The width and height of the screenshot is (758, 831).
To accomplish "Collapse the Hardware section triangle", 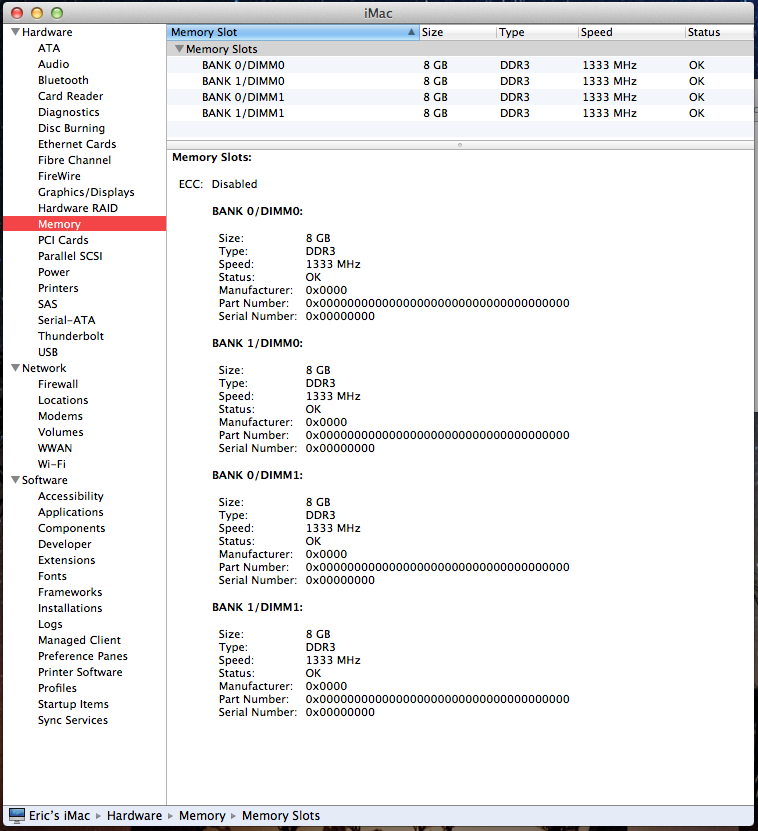I will point(15,32).
